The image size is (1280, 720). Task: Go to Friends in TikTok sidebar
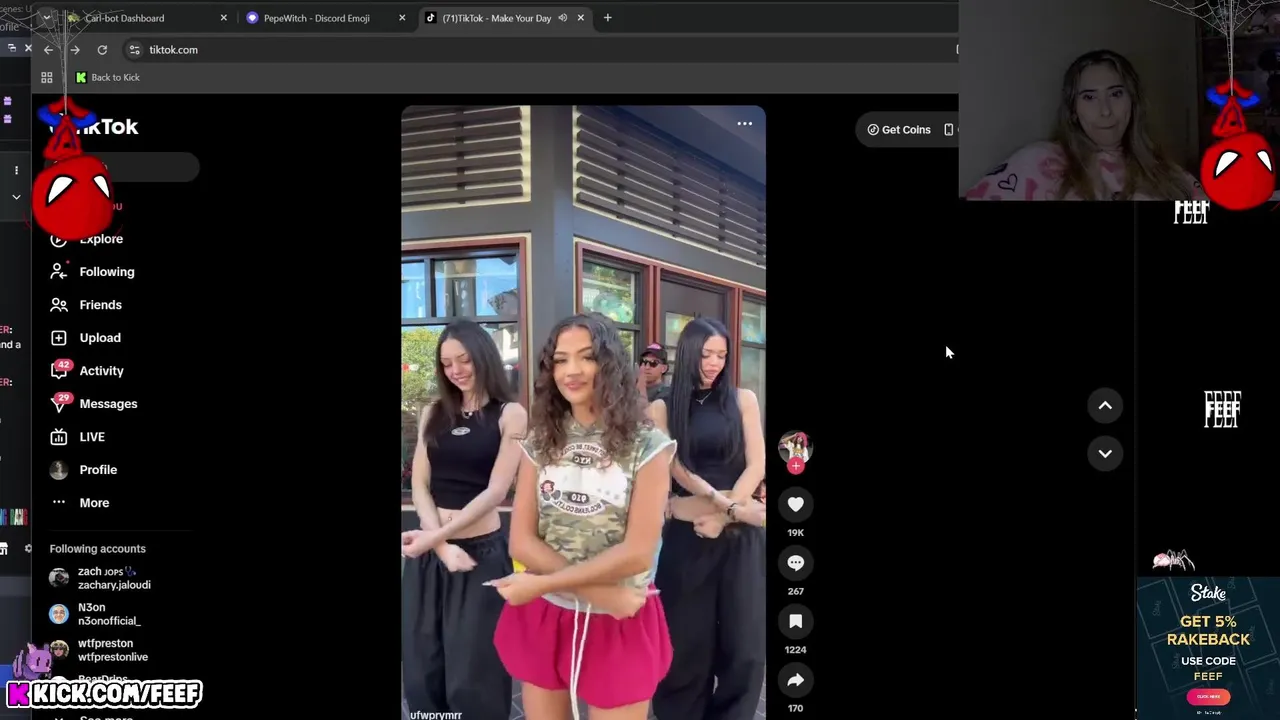point(100,305)
